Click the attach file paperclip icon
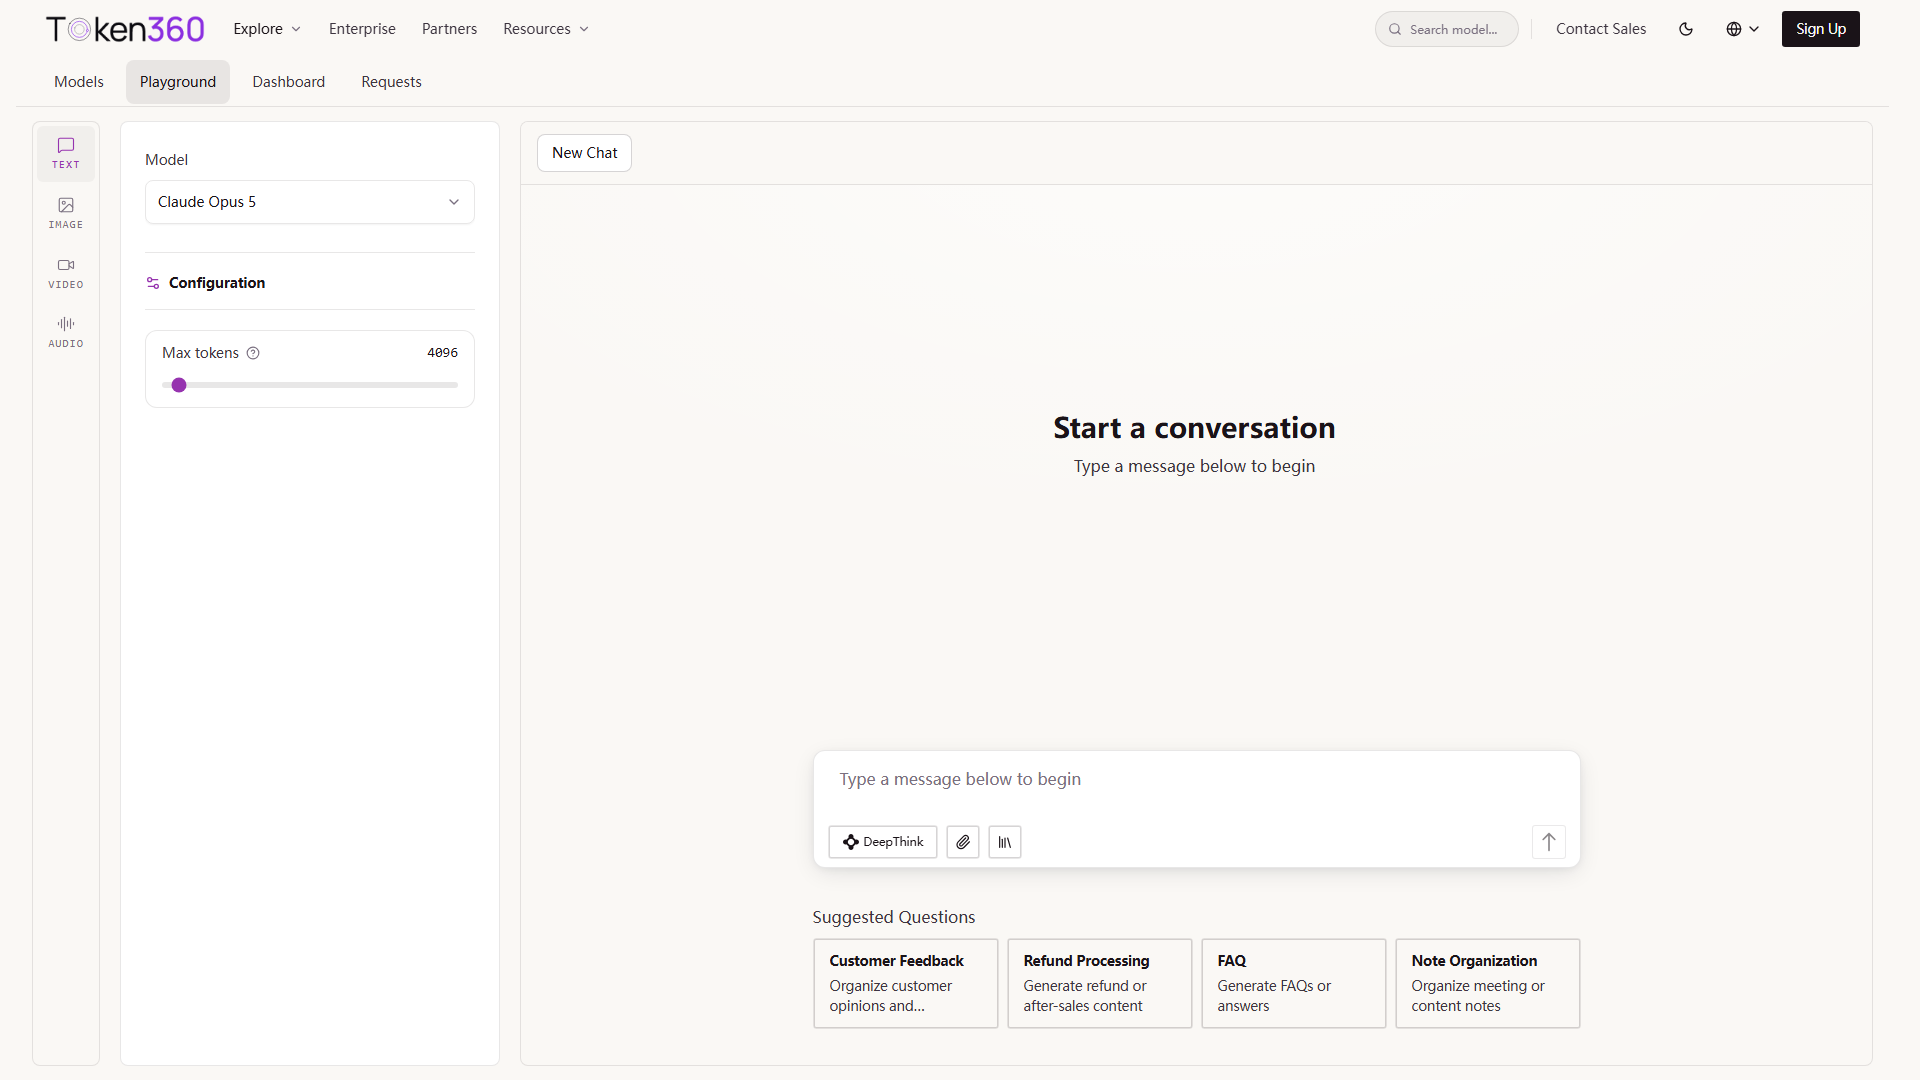The width and height of the screenshot is (1920, 1080). point(963,842)
